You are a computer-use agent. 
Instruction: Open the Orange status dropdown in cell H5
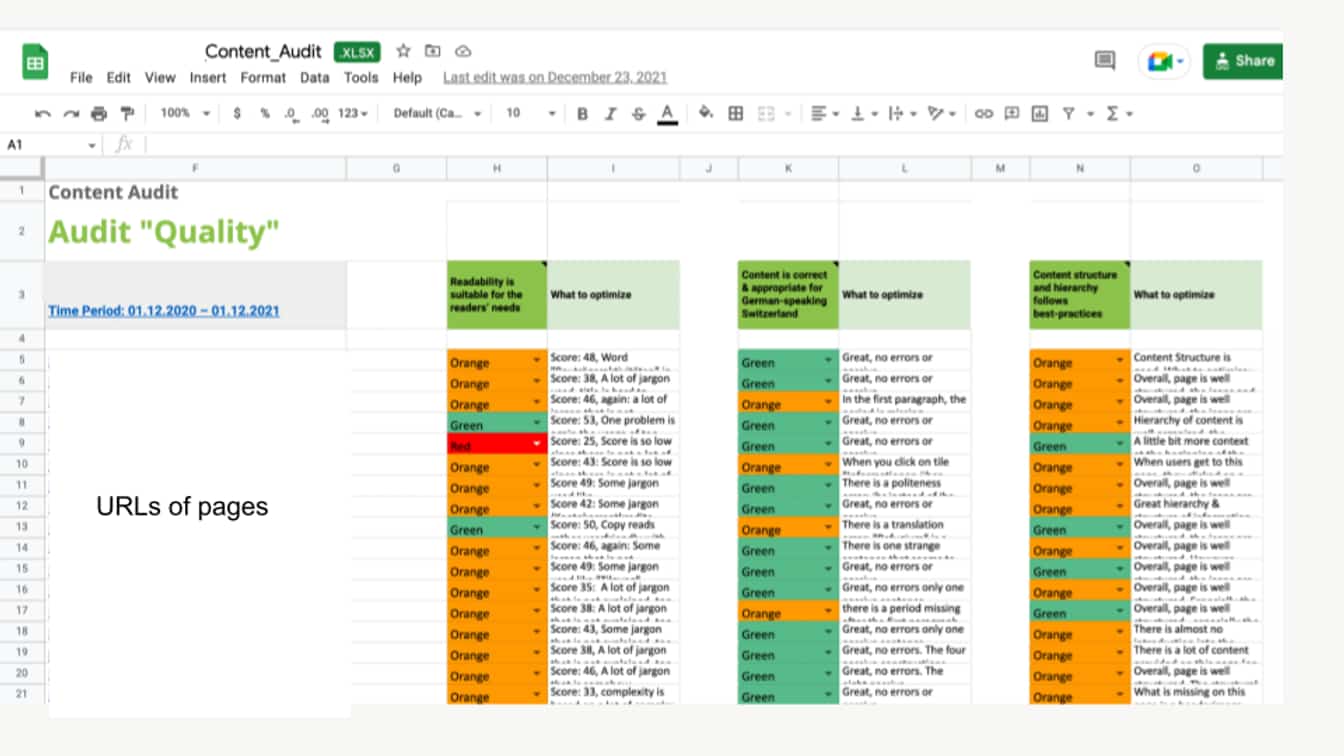(x=535, y=362)
